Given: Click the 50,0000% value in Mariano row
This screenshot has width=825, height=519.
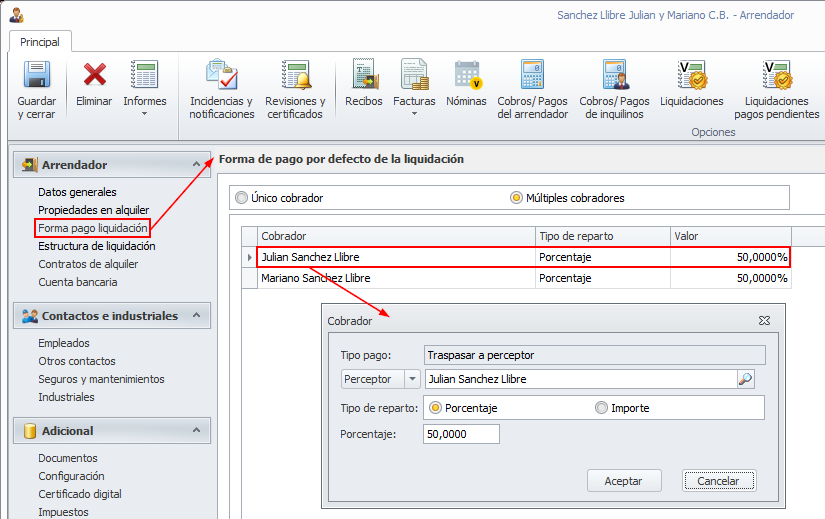Looking at the screenshot, I should coord(731,278).
